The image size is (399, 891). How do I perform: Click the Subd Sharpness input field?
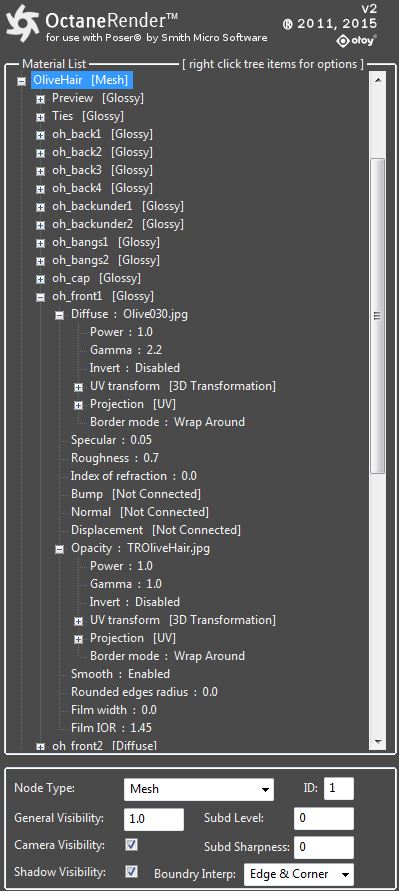(x=323, y=847)
